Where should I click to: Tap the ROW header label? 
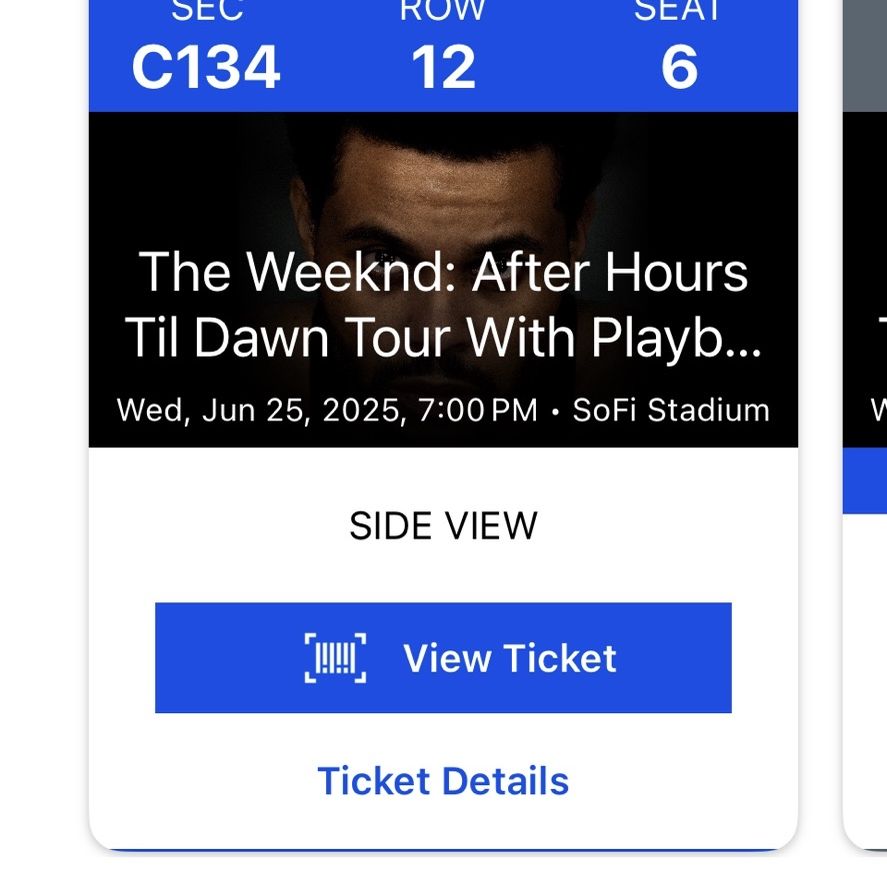pyautogui.click(x=443, y=10)
